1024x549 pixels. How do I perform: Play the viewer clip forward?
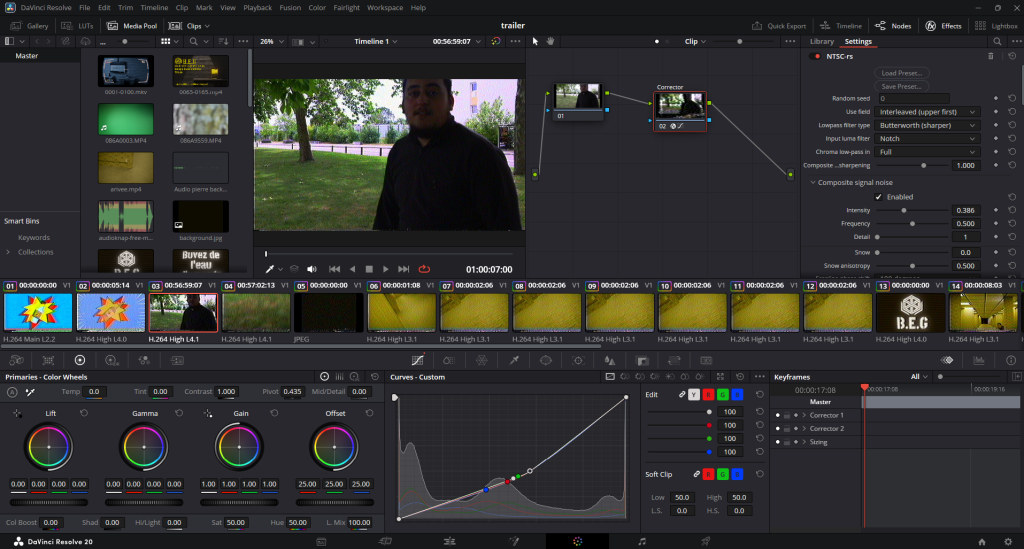[385, 269]
